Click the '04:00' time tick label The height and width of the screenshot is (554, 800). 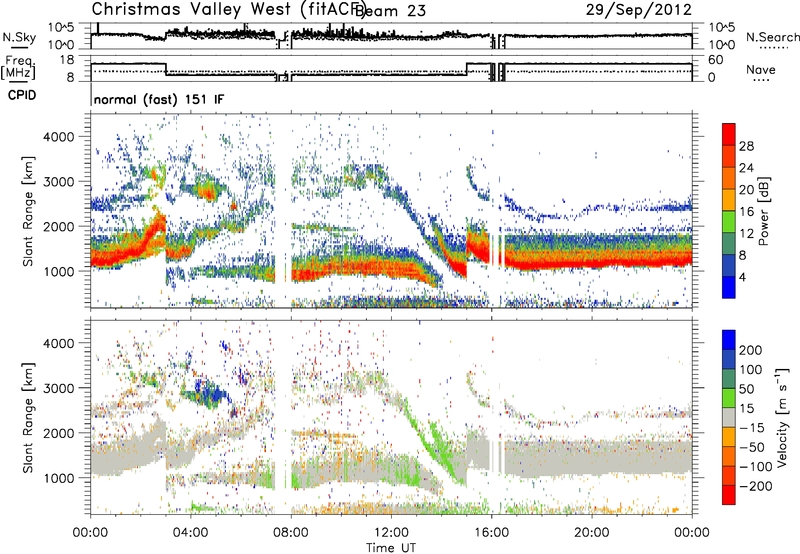click(x=190, y=533)
